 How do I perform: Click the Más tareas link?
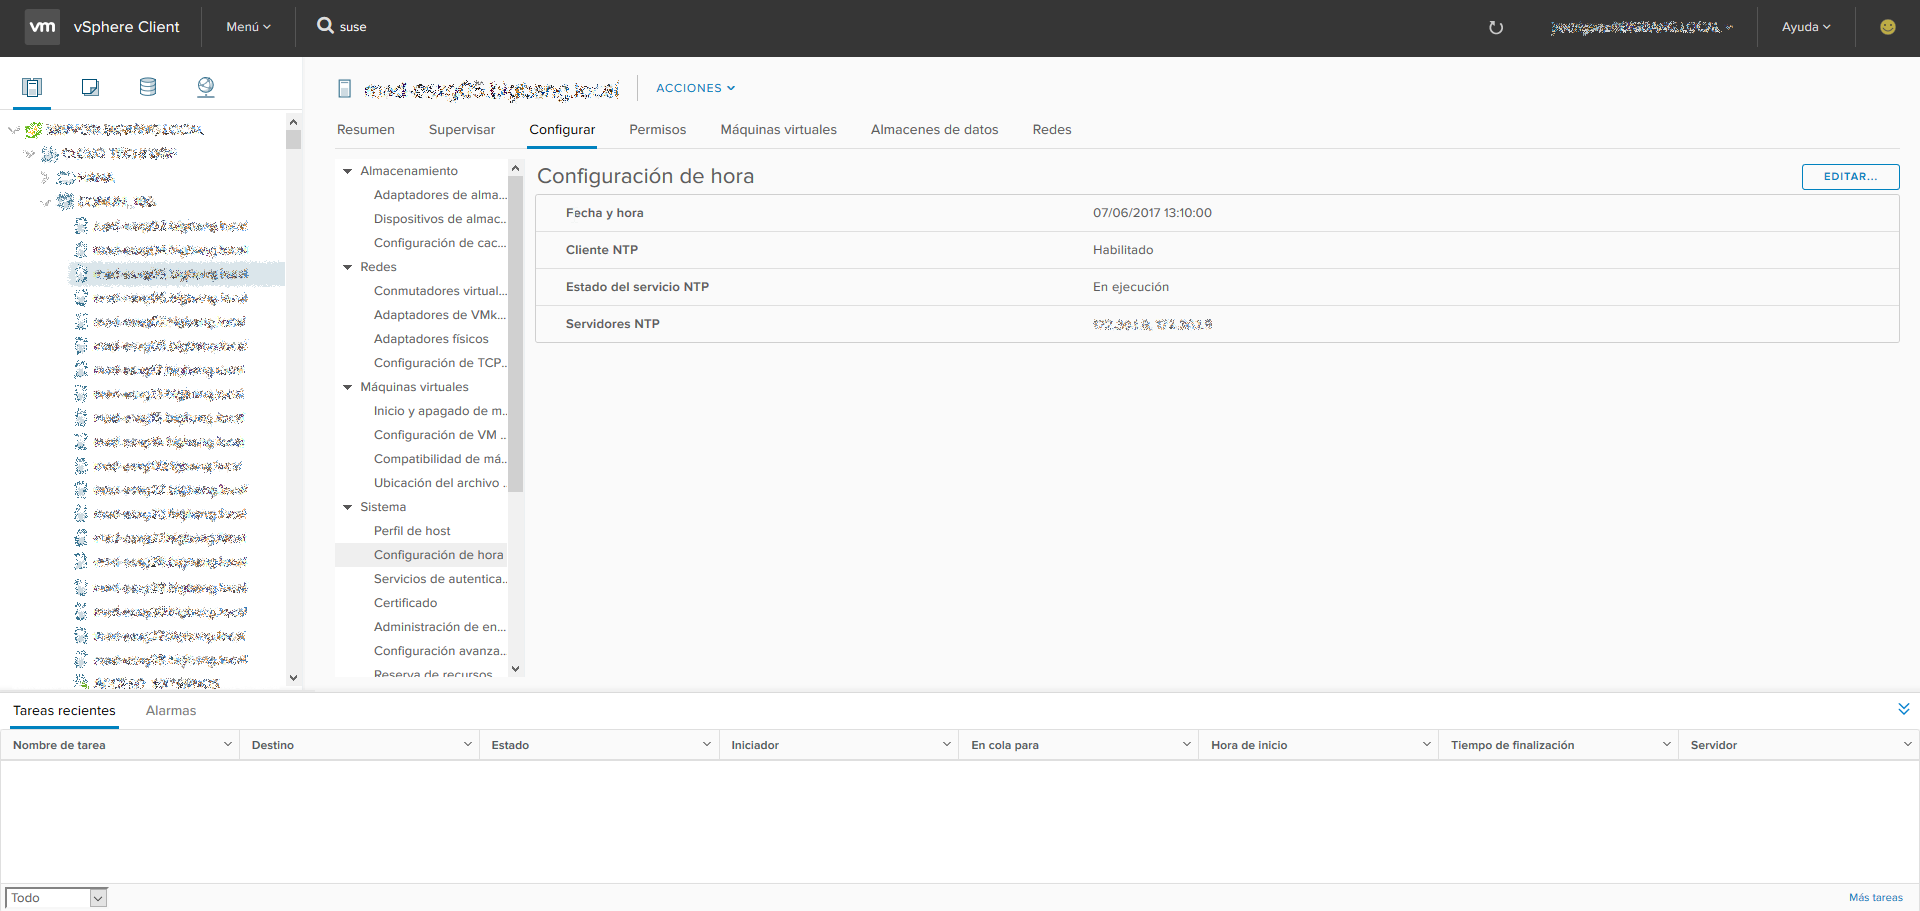1875,897
